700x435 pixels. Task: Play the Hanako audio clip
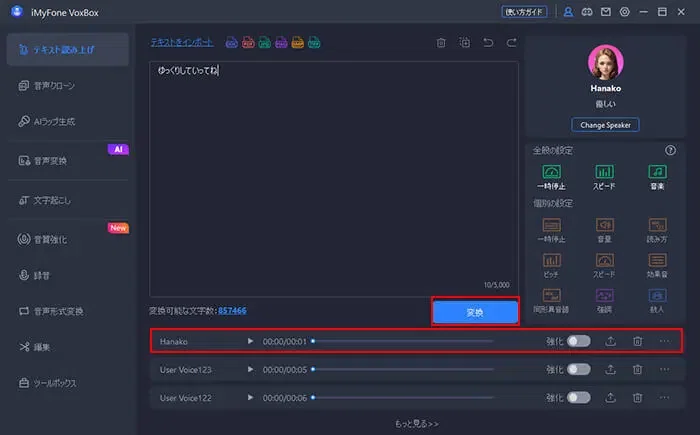pos(250,341)
